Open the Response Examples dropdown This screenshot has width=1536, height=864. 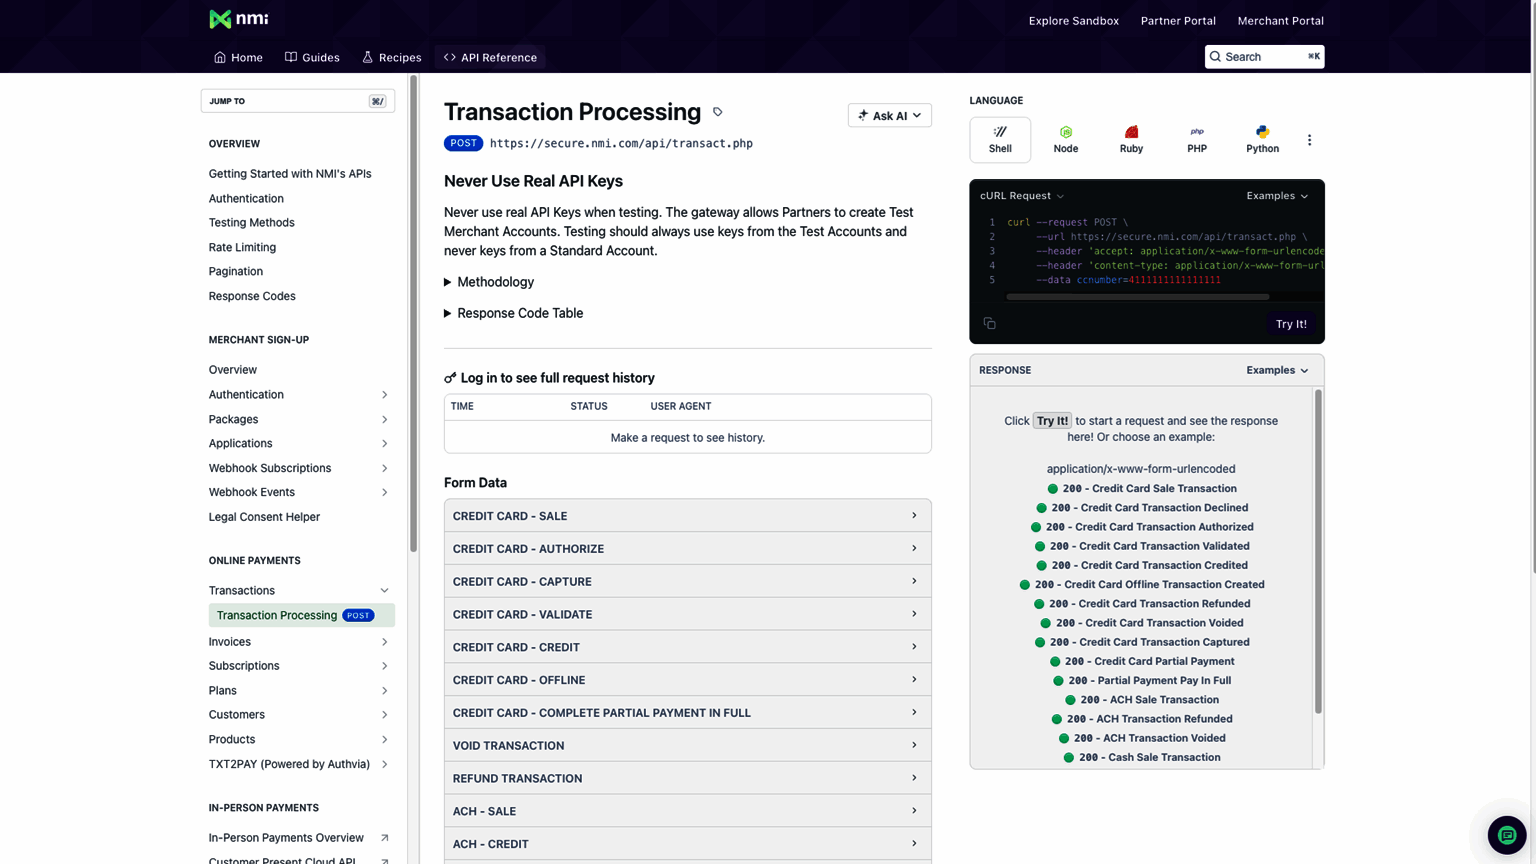click(x=1276, y=370)
